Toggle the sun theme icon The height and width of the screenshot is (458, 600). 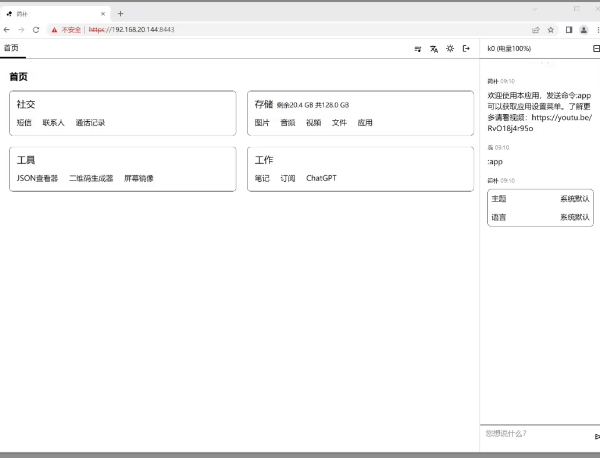[x=450, y=48]
